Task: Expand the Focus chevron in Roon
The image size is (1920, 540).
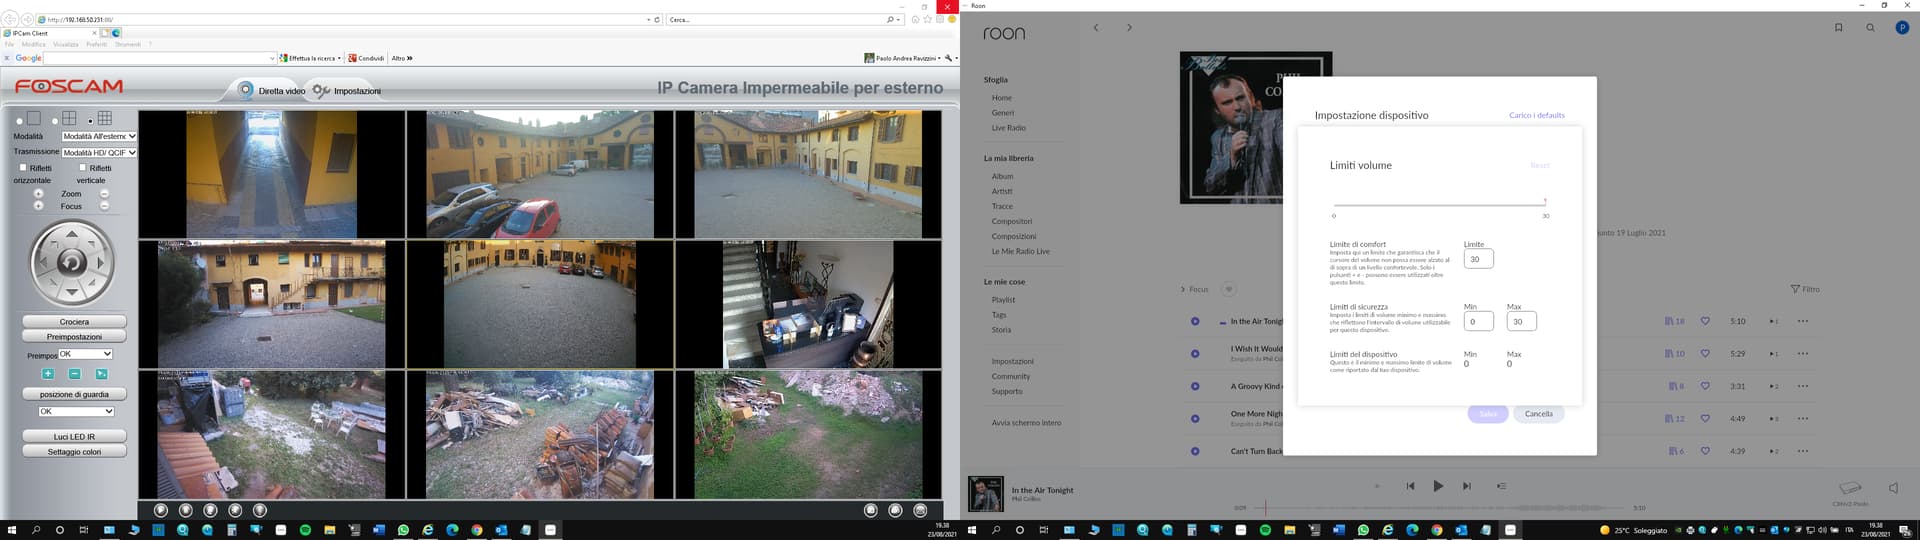Action: click(1184, 289)
